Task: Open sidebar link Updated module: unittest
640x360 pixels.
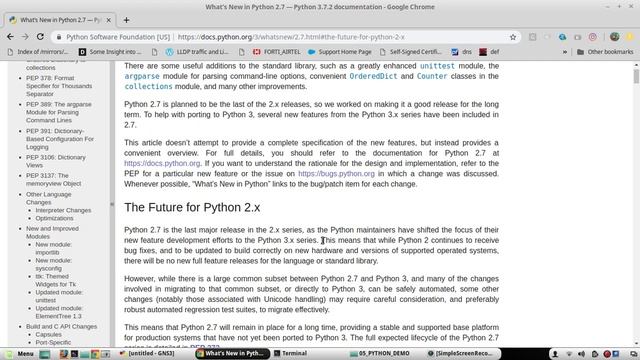Action: click(59, 296)
